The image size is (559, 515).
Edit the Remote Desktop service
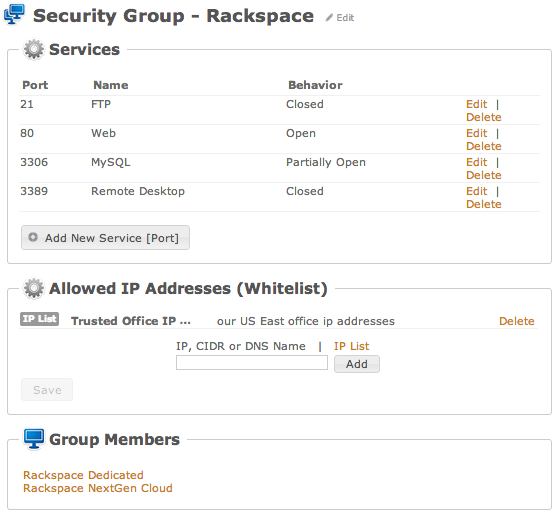tap(476, 191)
